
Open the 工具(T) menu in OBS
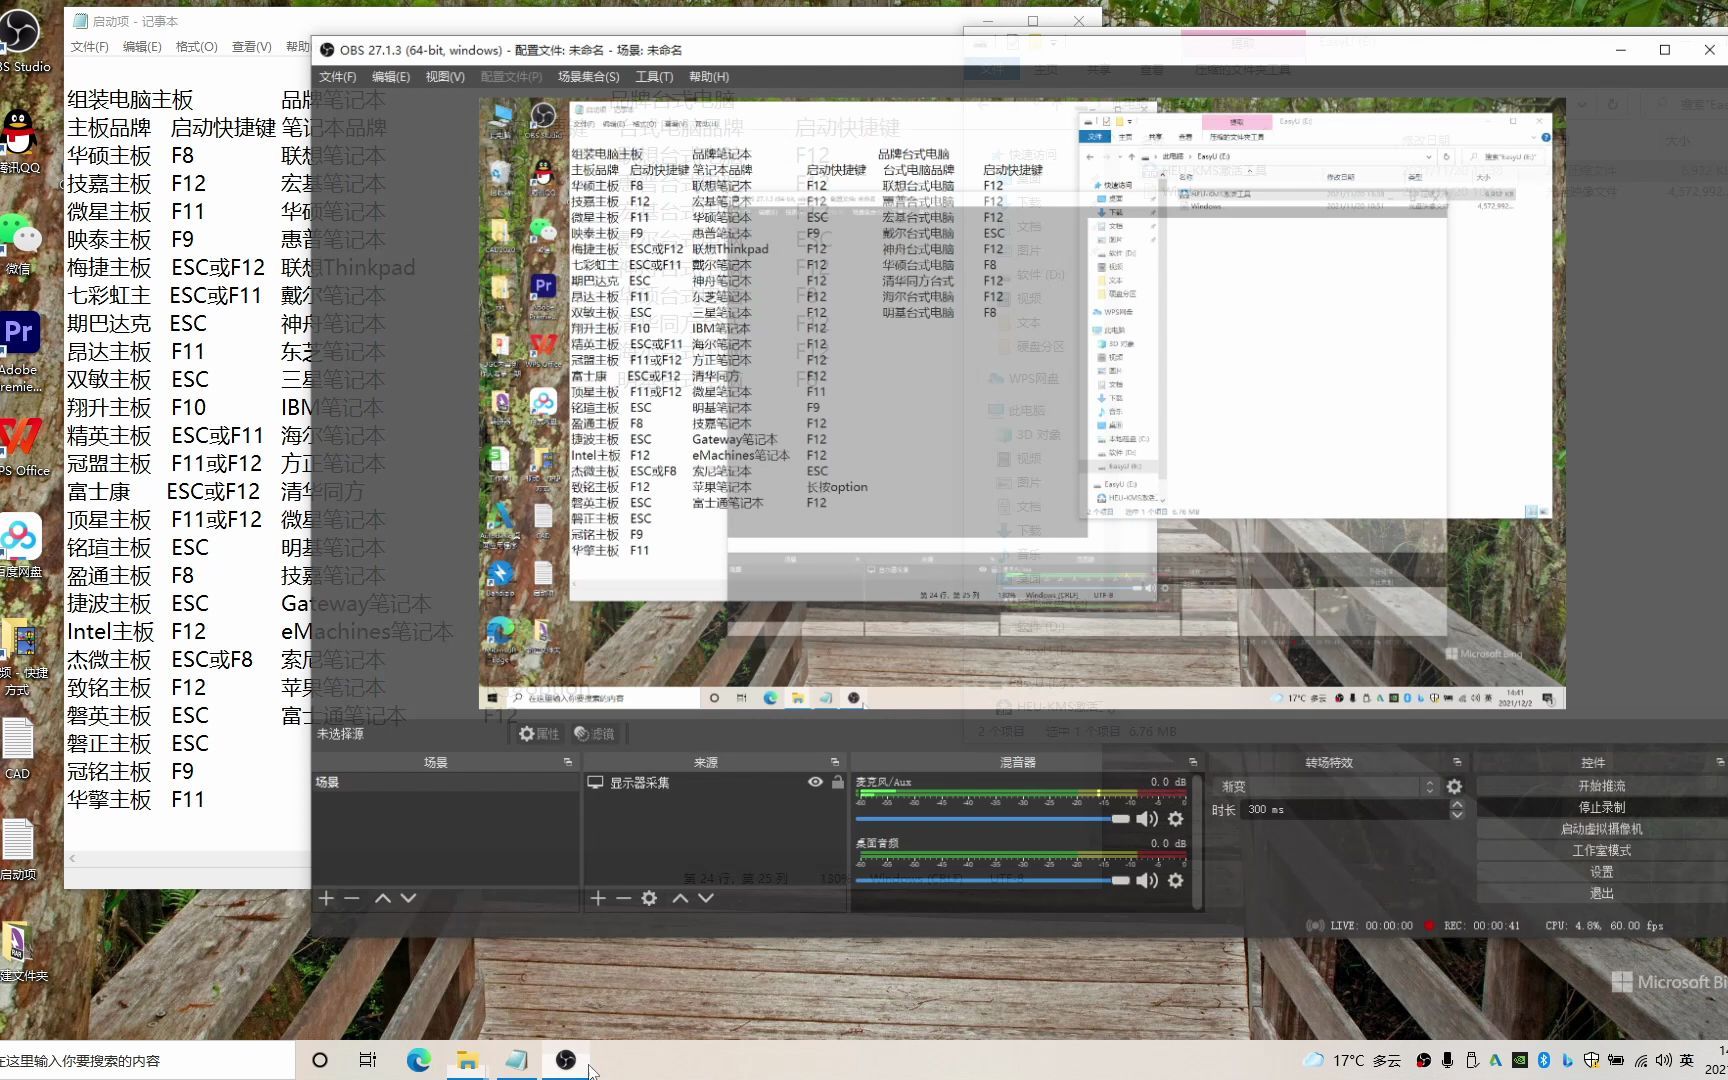(654, 77)
